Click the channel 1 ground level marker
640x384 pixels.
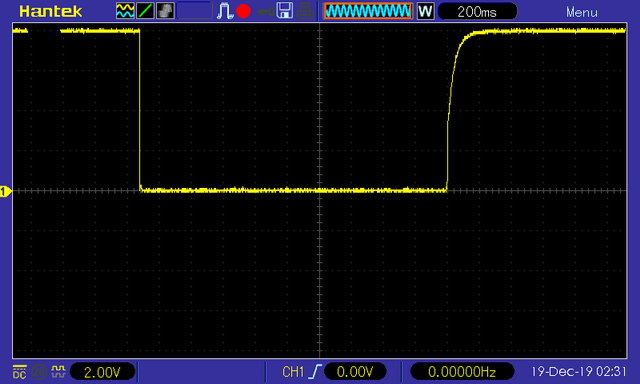click(5, 191)
